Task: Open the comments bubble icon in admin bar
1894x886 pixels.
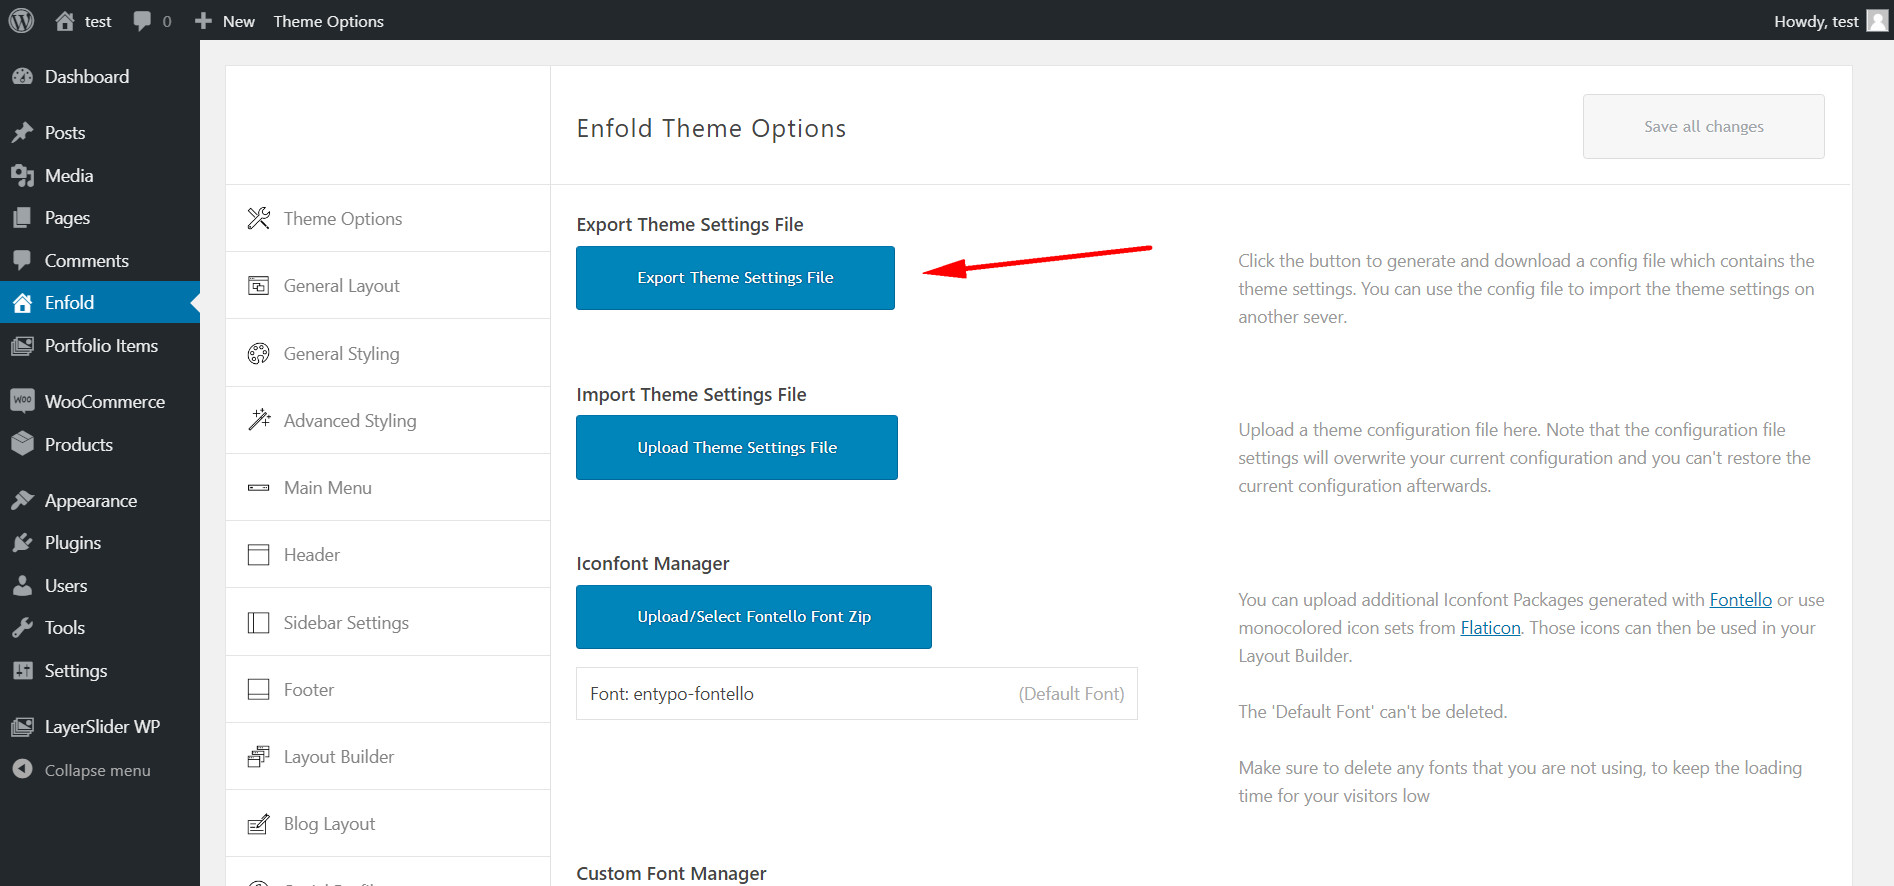Action: point(142,21)
